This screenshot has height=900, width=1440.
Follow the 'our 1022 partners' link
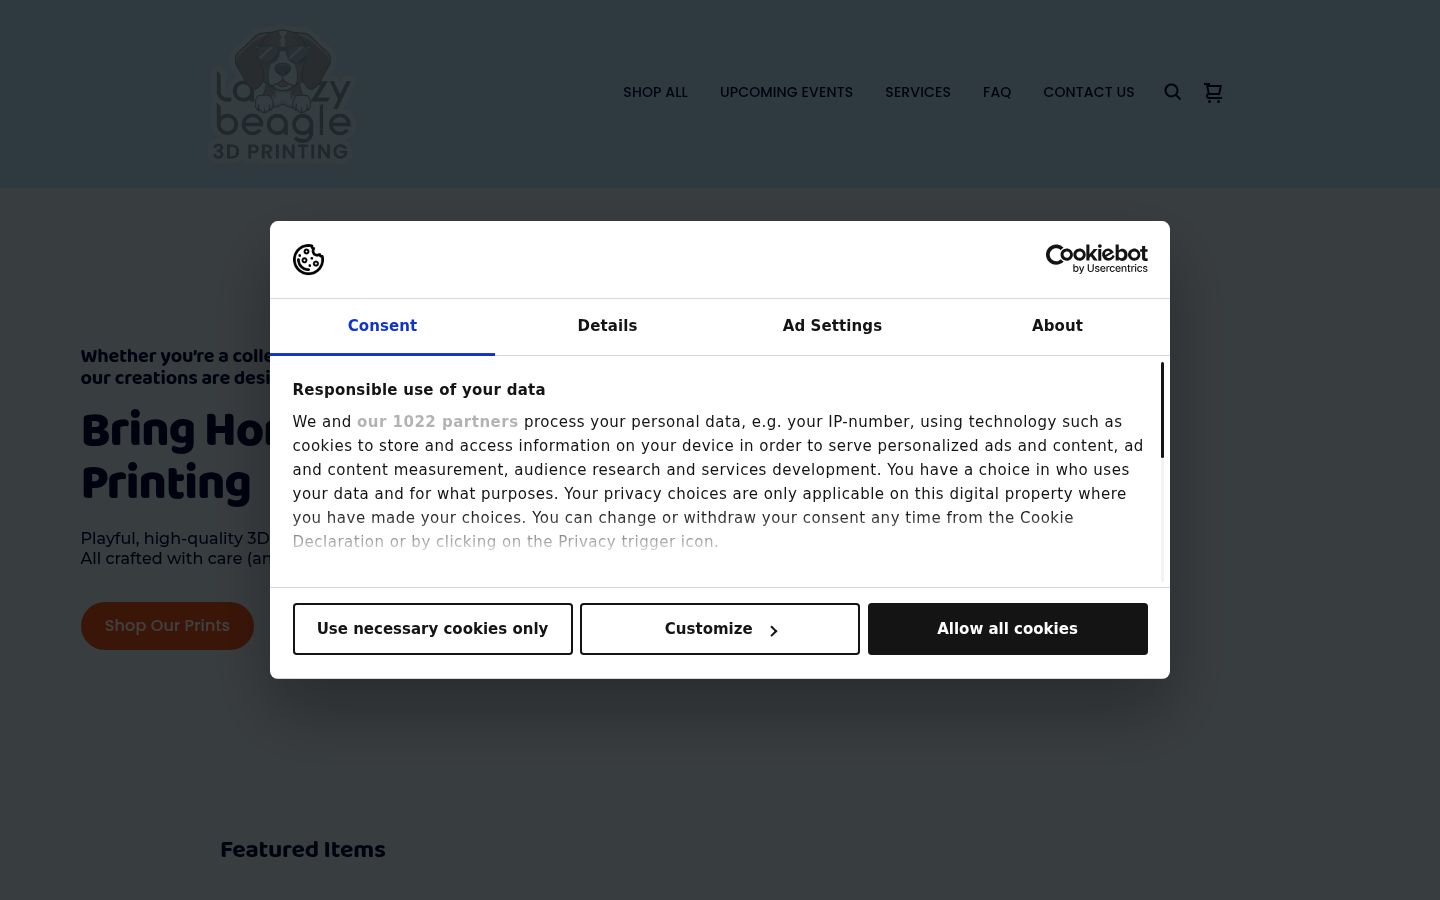(x=437, y=422)
